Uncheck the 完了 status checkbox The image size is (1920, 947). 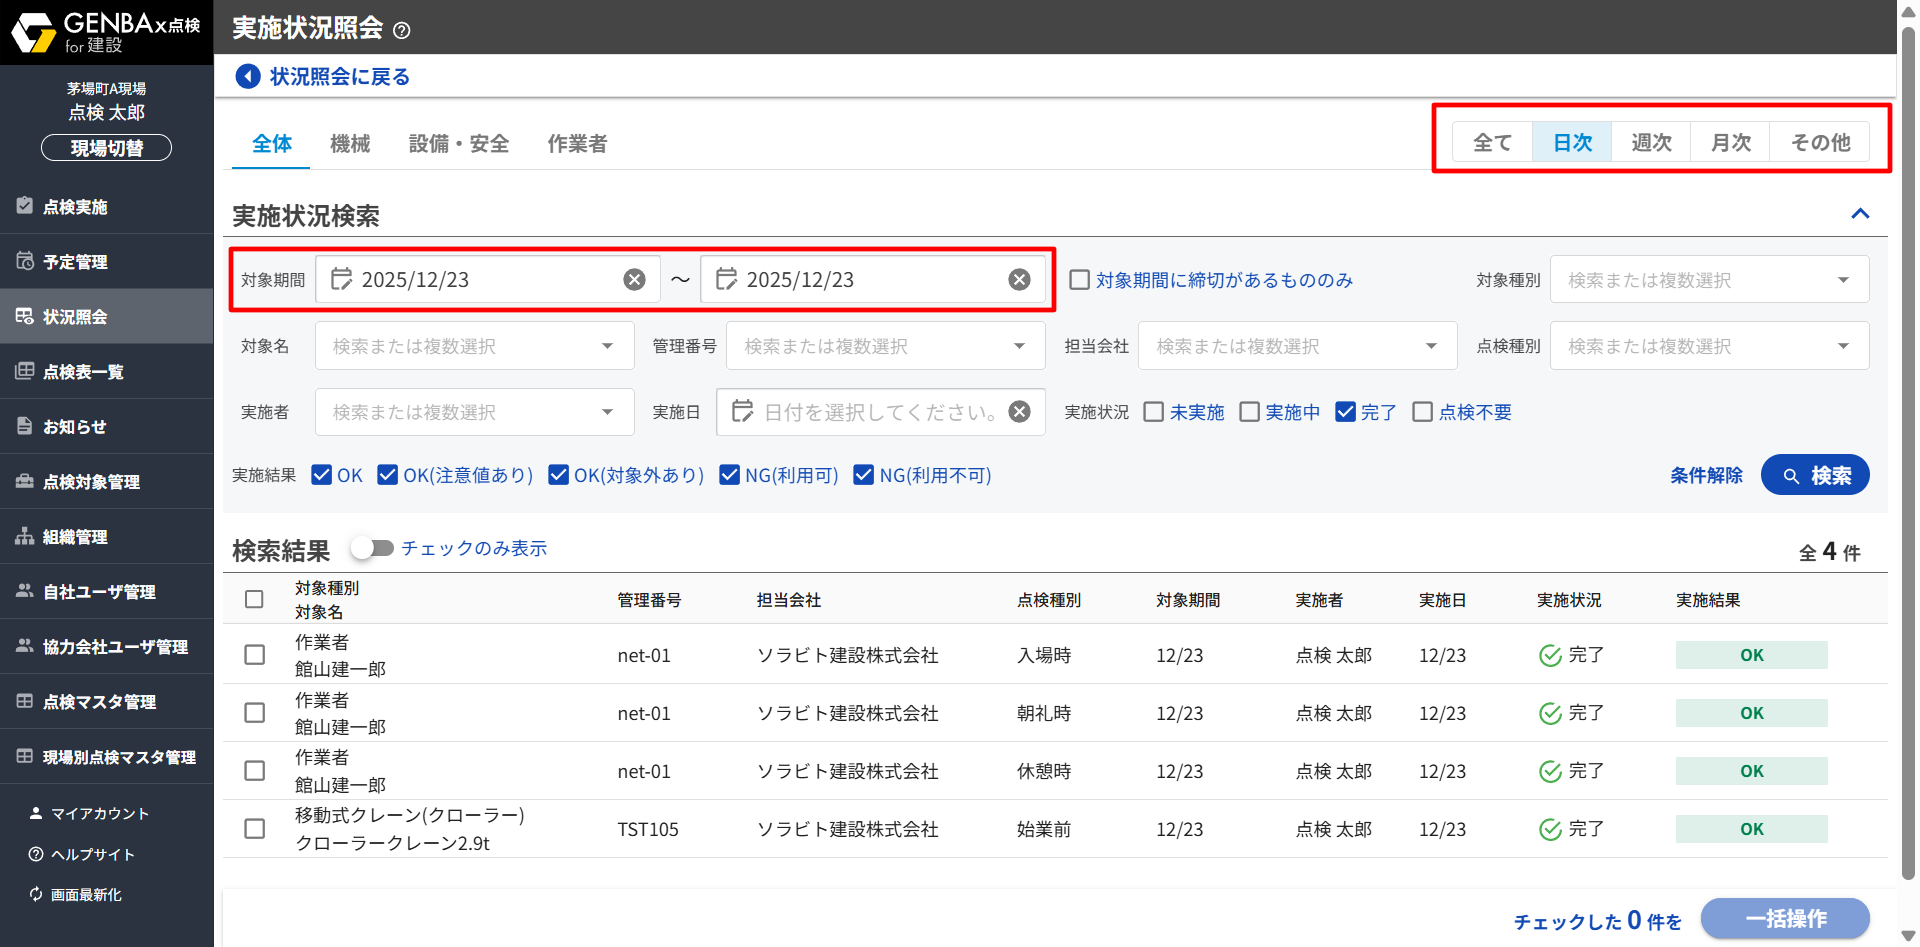point(1346,412)
